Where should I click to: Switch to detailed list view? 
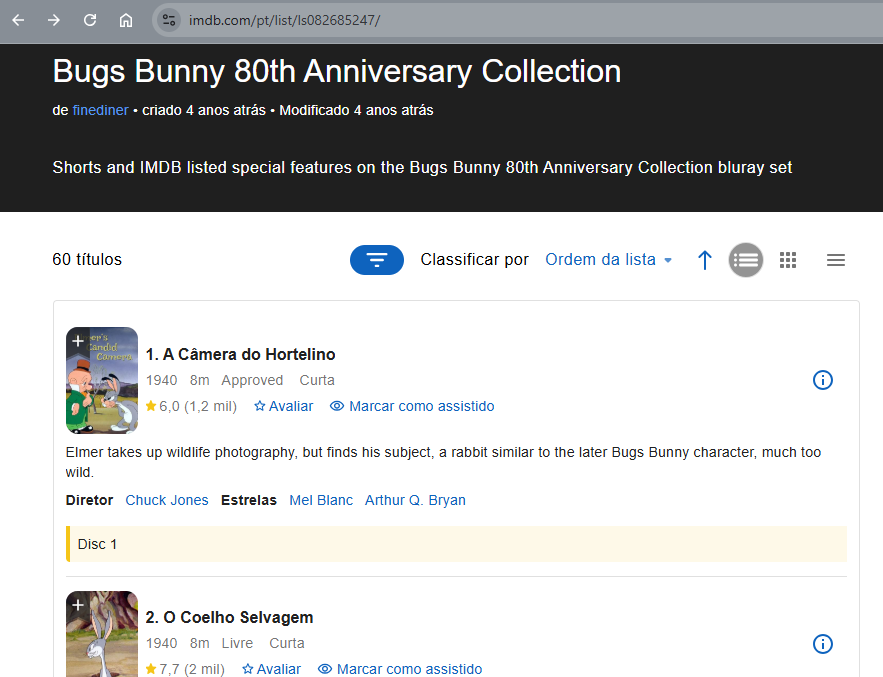tap(746, 260)
